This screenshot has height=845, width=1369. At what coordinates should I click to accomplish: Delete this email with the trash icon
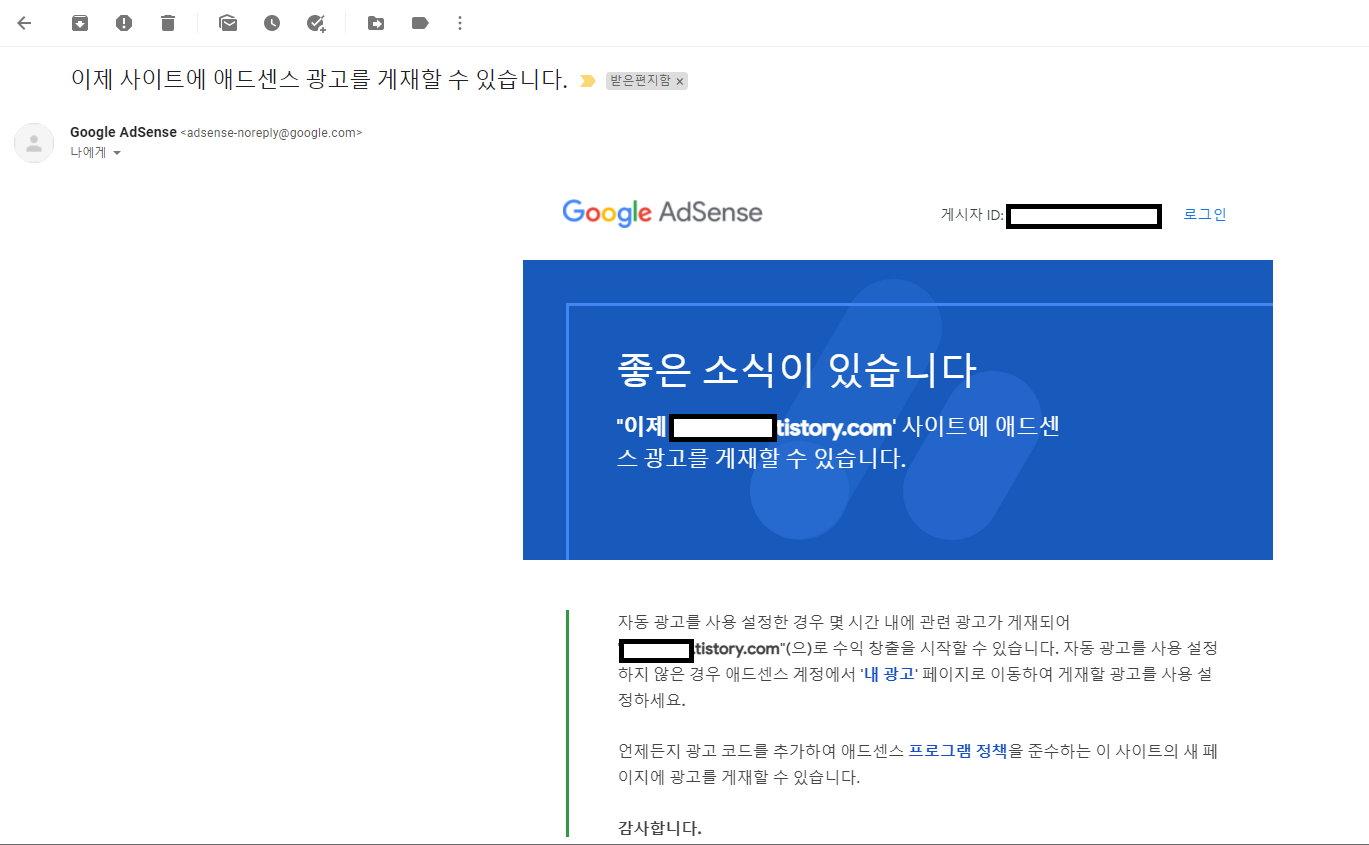pyautogui.click(x=168, y=23)
